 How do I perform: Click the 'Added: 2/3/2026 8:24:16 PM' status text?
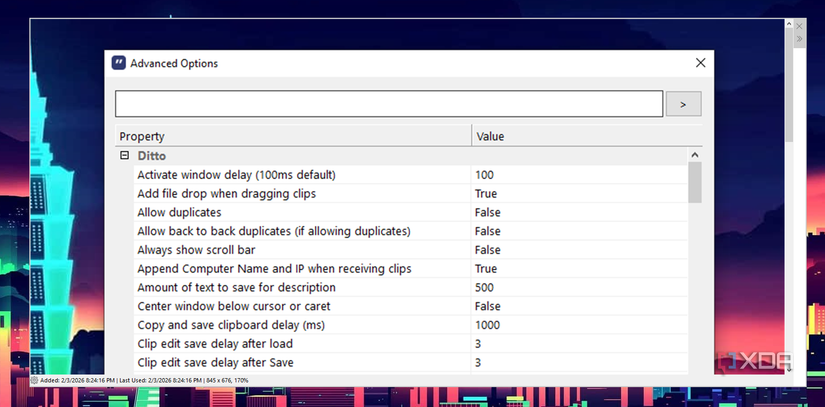point(78,380)
